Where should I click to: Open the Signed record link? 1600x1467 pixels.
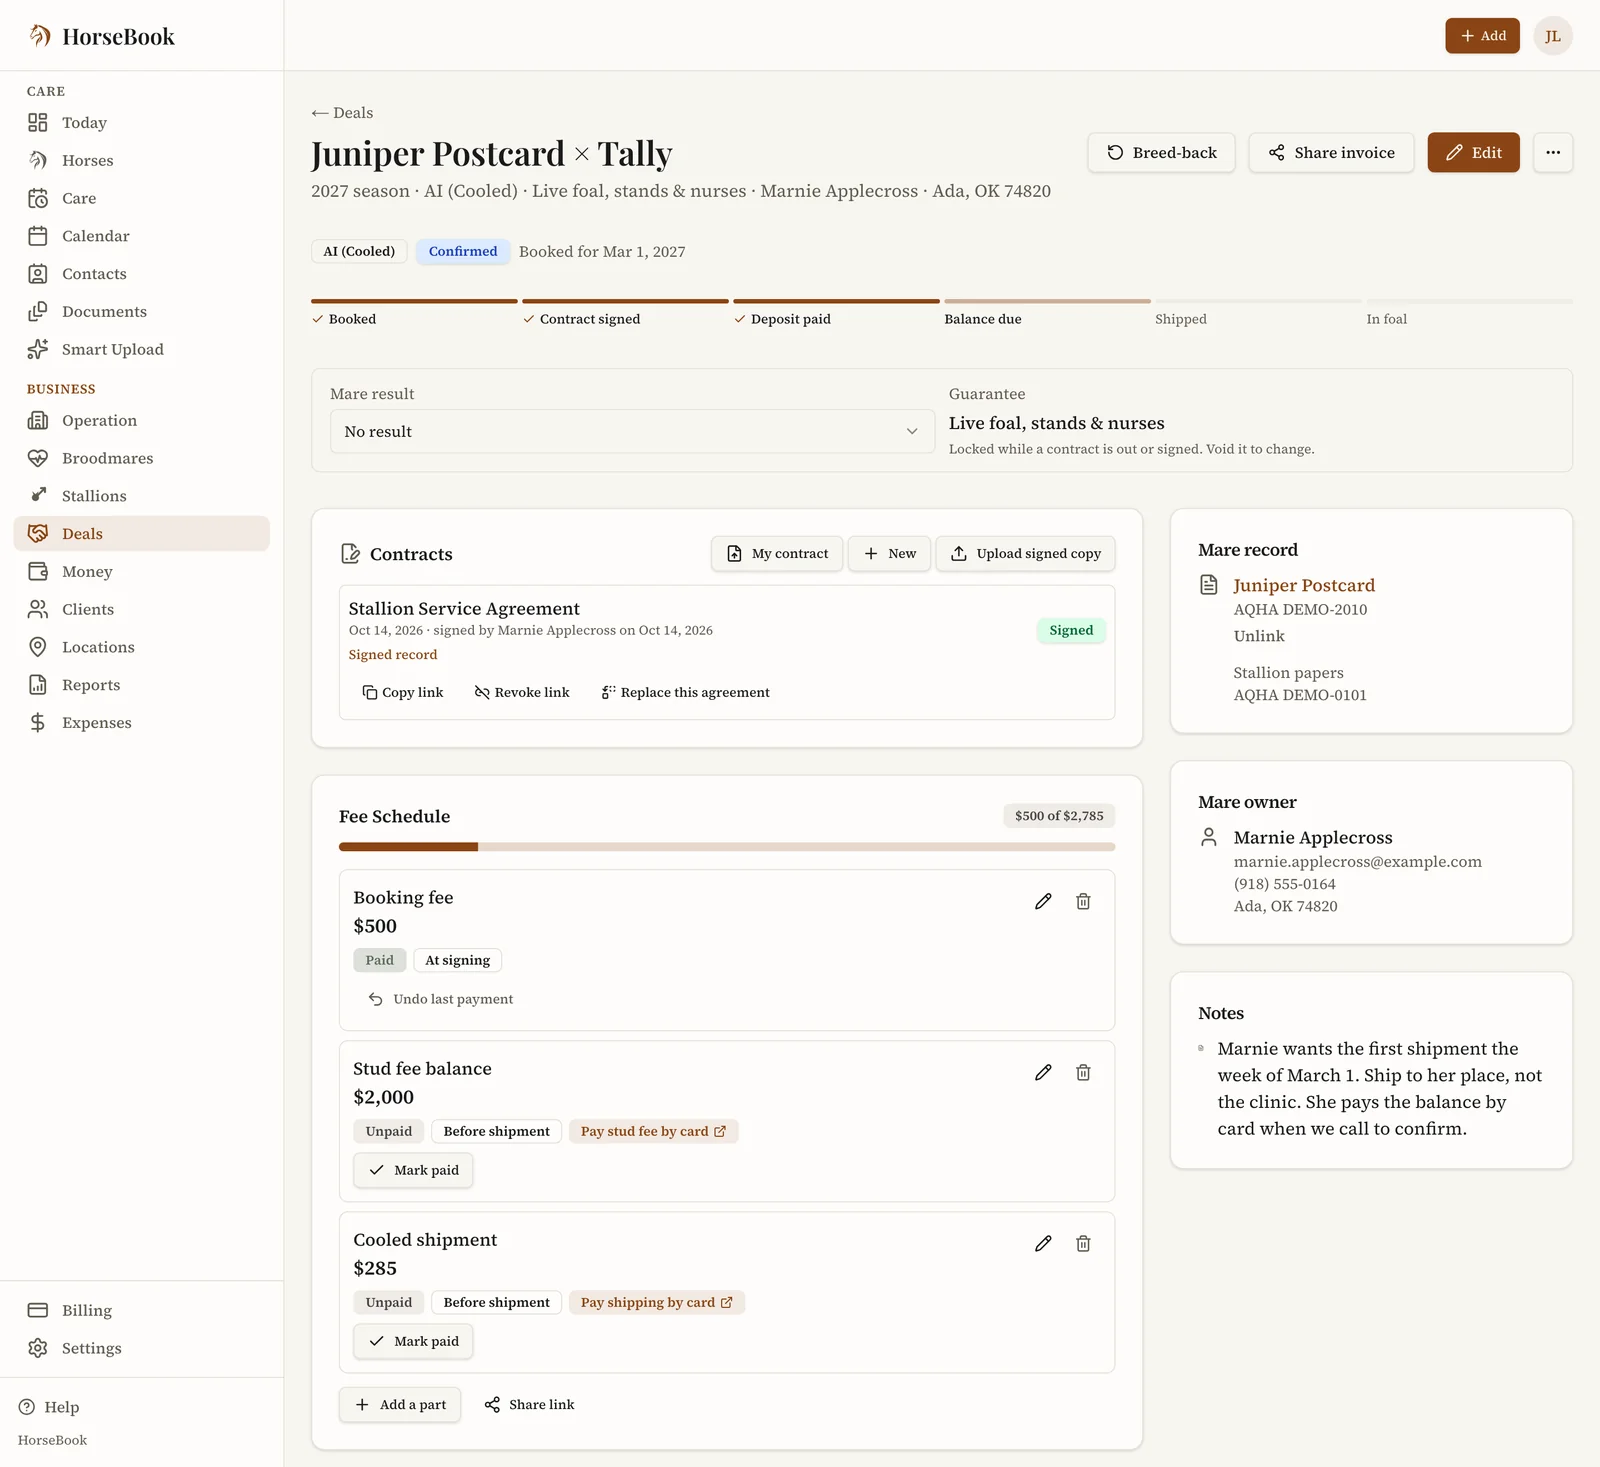(393, 654)
